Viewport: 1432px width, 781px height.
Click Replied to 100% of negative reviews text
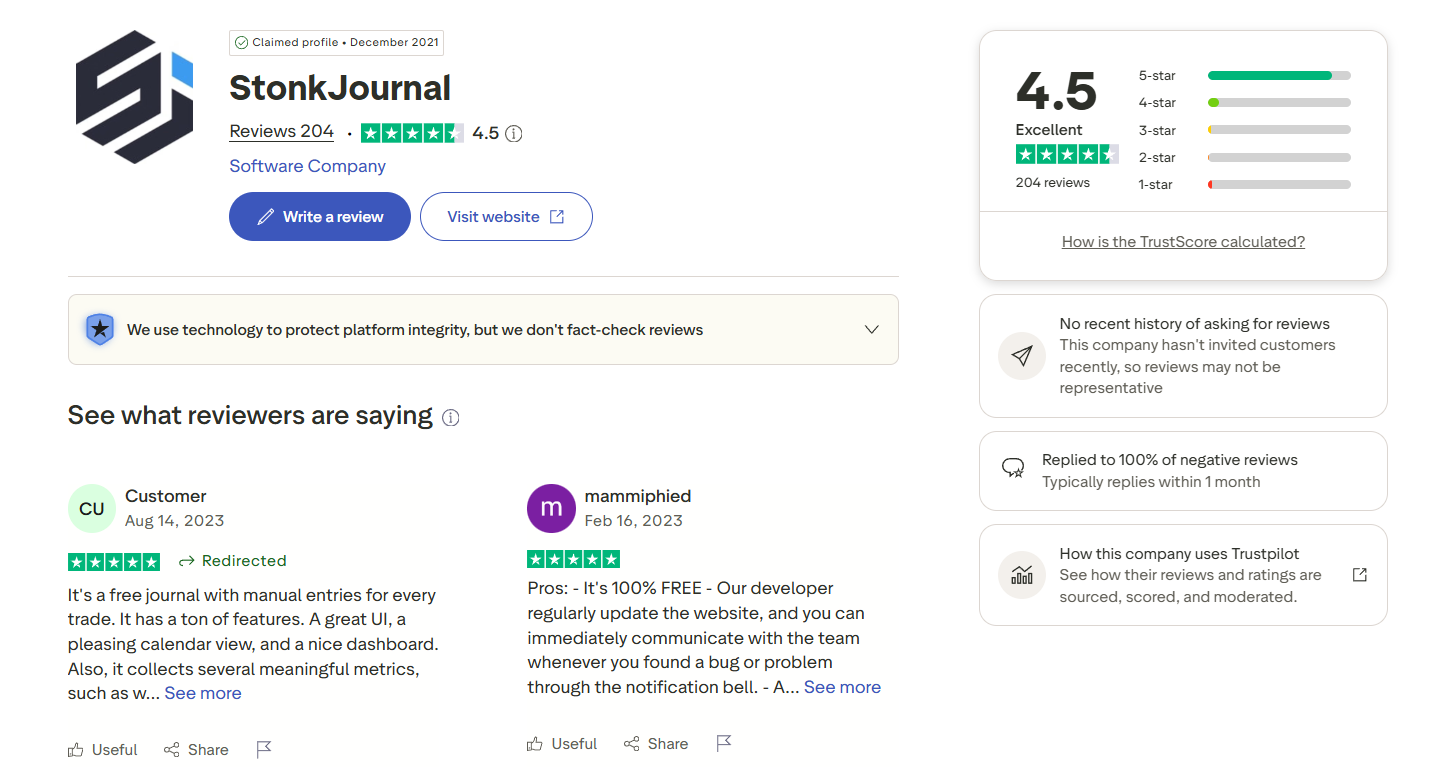tap(1170, 460)
